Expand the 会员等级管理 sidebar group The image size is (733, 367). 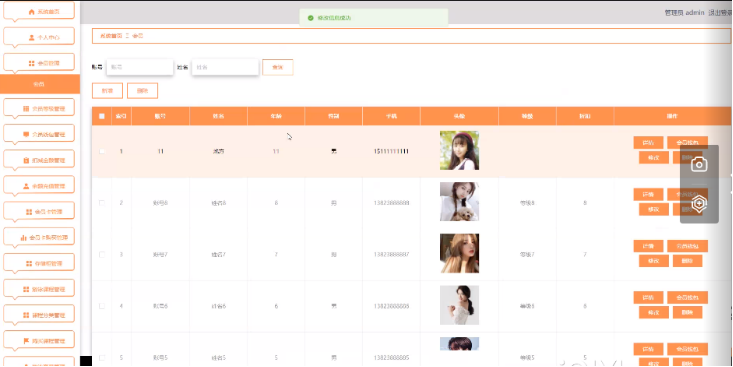[x=39, y=108]
